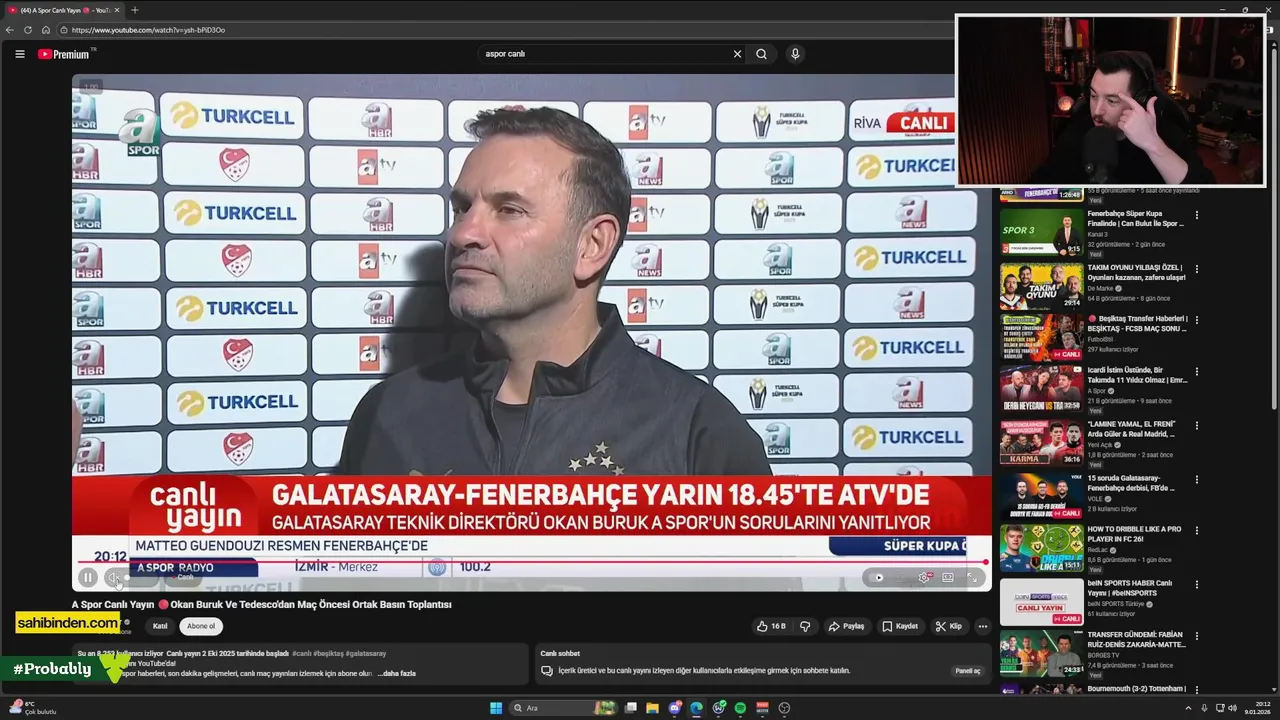Open more actions menu below video

tap(982, 626)
